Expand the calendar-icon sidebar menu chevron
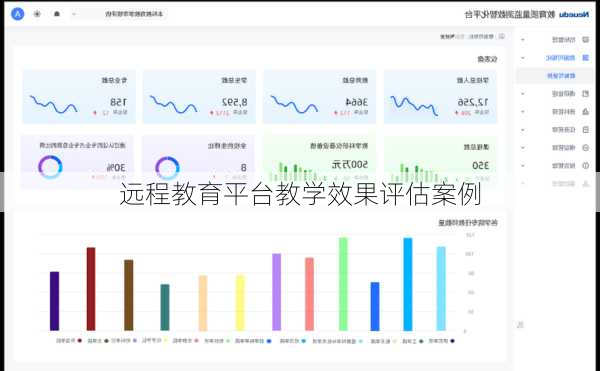The width and height of the screenshot is (600, 371). pos(523,130)
